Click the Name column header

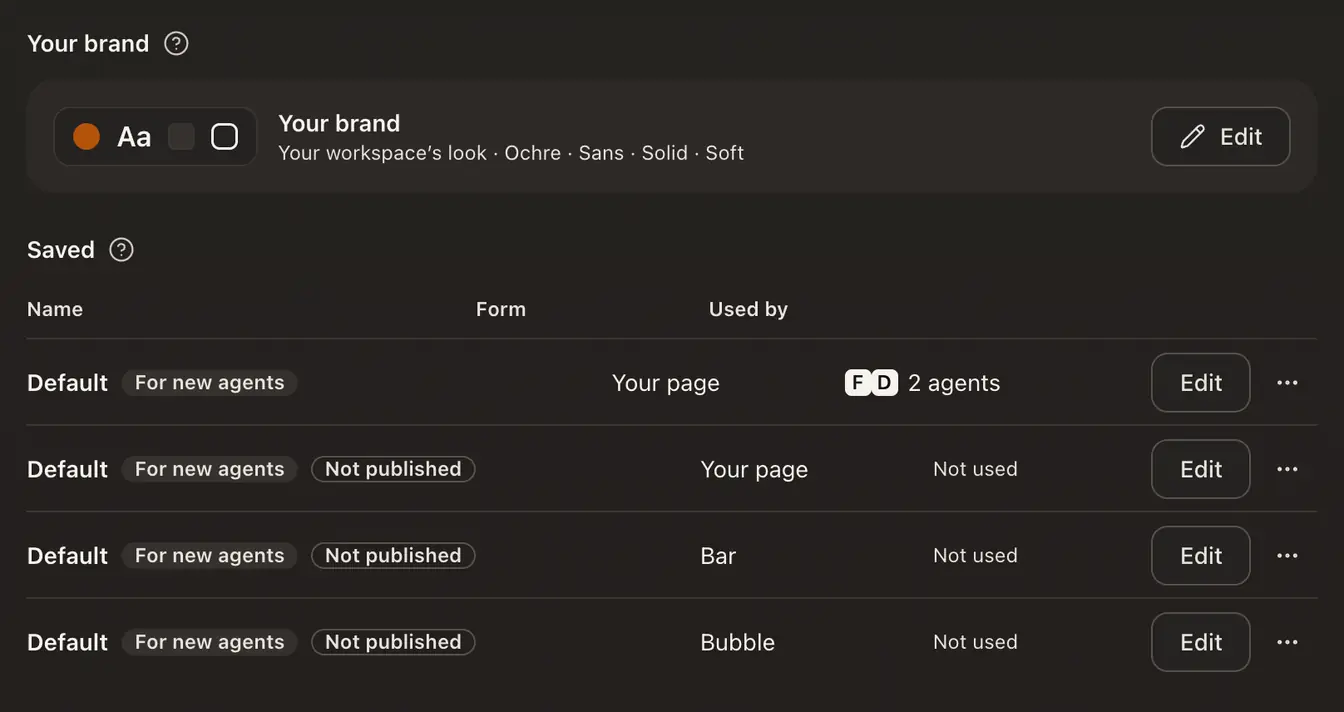tap(55, 309)
